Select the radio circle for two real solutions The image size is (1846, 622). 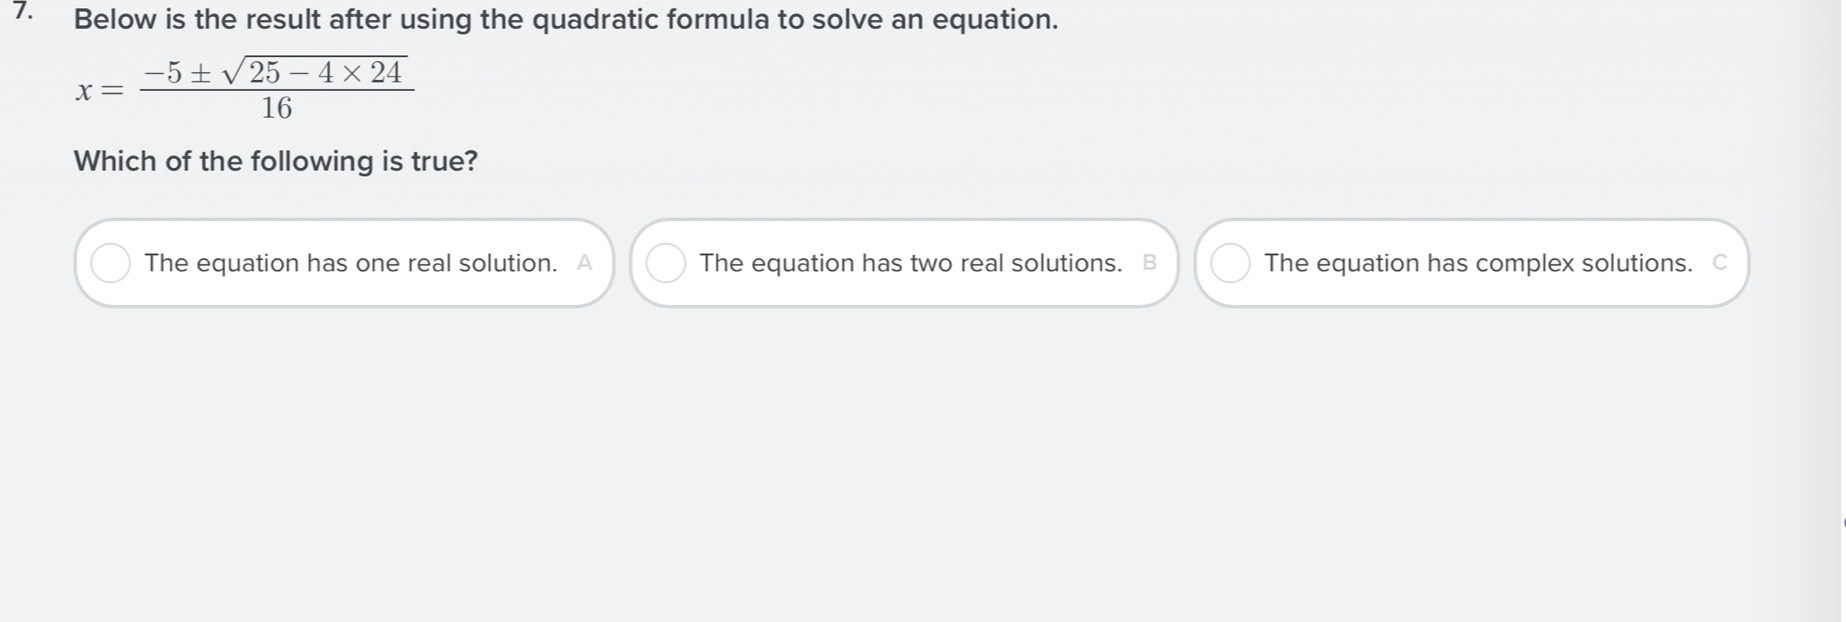[665, 263]
